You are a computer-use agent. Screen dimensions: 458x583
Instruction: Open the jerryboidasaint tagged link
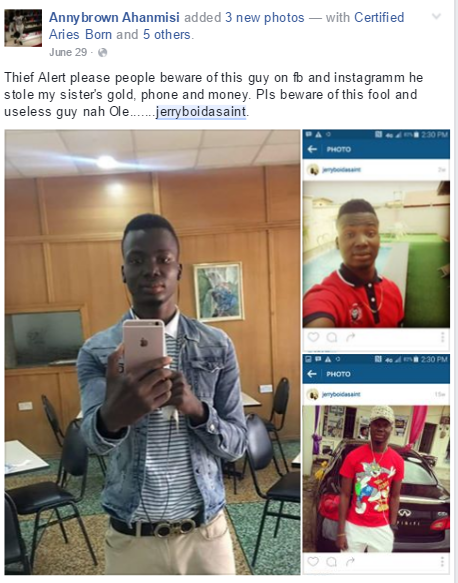pos(201,112)
